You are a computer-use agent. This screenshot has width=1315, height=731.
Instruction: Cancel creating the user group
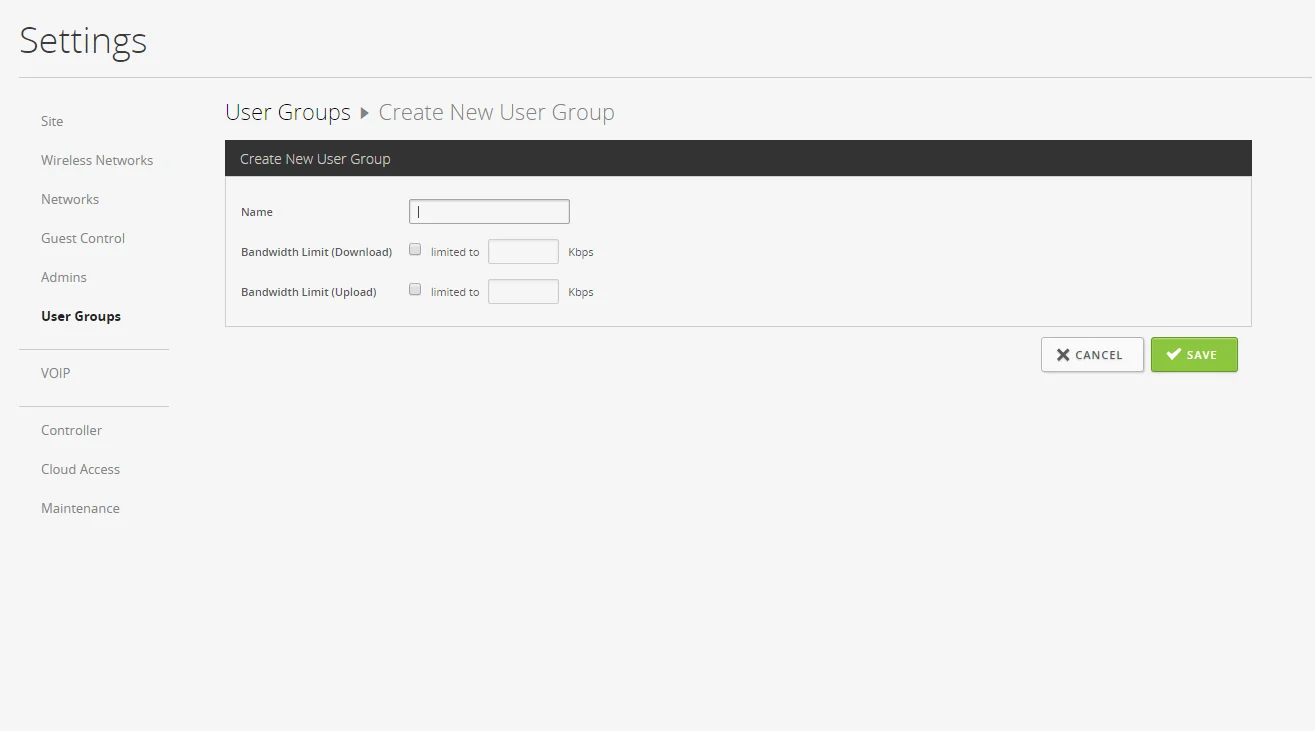click(x=1092, y=355)
